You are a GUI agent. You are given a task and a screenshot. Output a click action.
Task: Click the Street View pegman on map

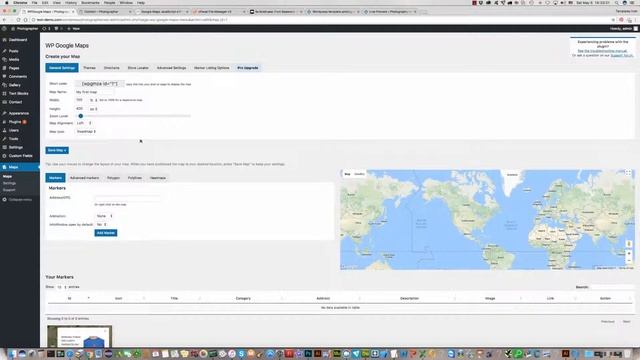(x=629, y=244)
